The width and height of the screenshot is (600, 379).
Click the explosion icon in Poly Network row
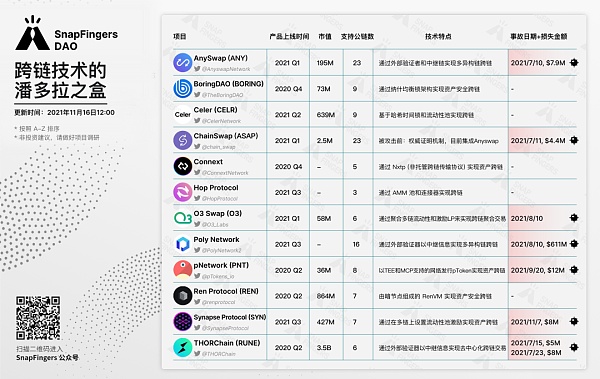574,243
